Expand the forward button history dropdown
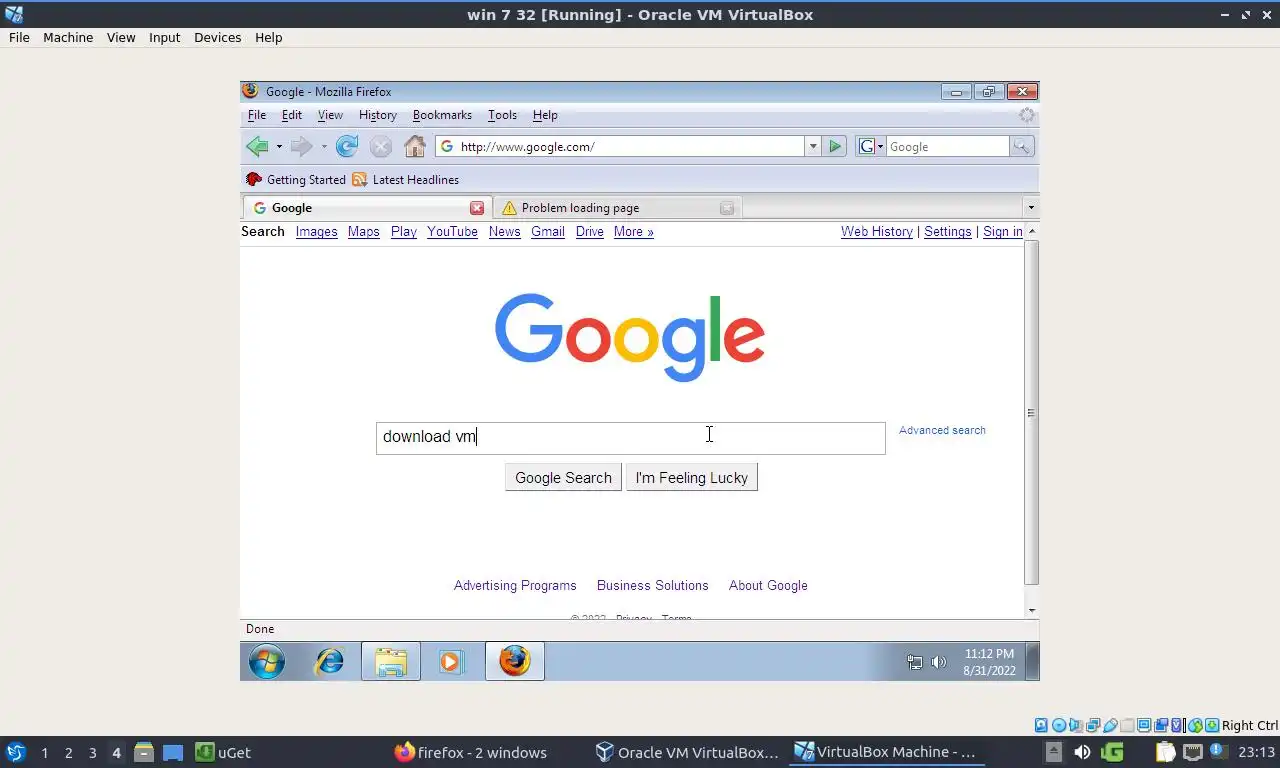This screenshot has width=1280, height=768. click(324, 147)
